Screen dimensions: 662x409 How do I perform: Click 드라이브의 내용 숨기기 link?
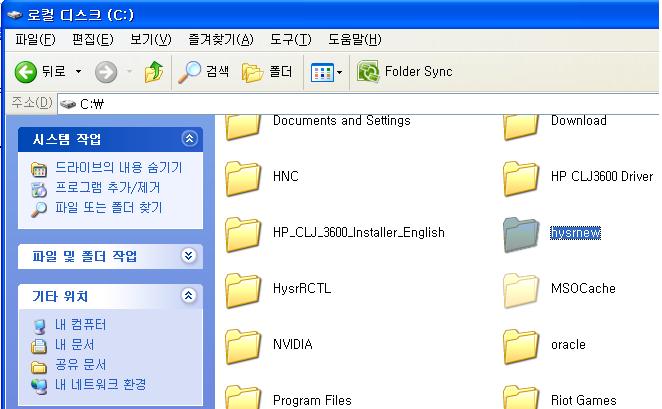click(x=118, y=168)
